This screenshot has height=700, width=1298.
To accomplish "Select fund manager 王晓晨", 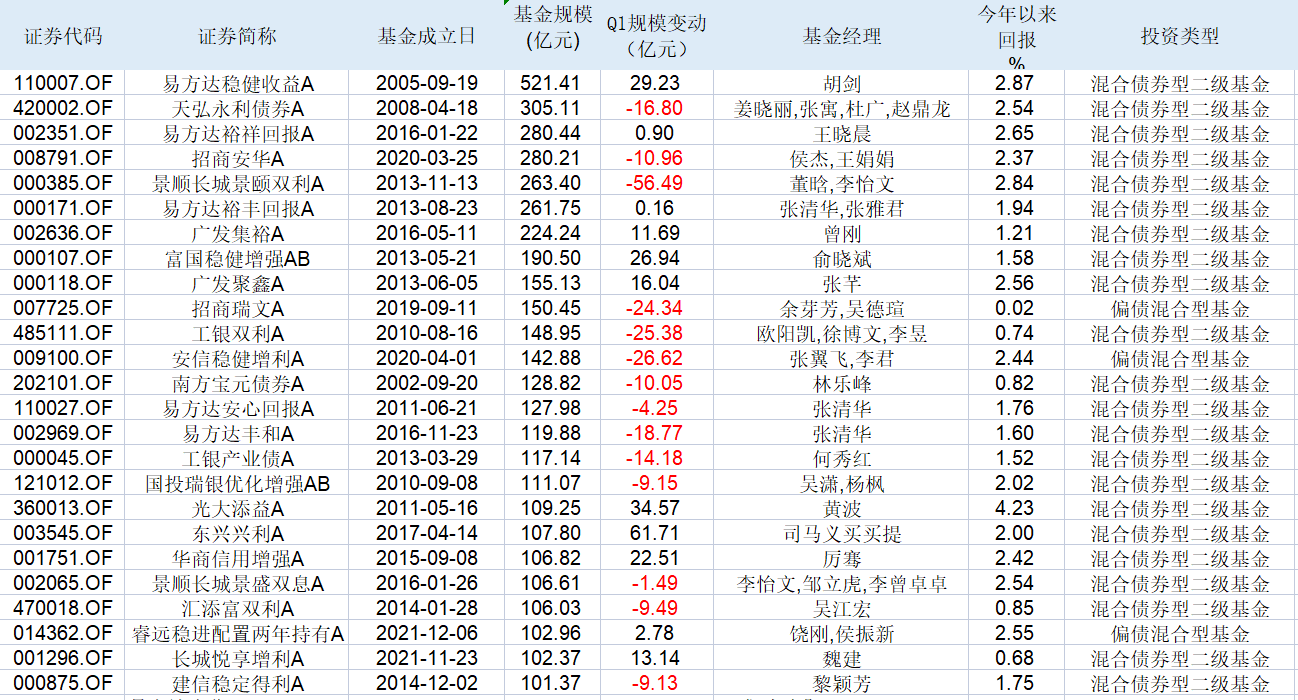I will pyautogui.click(x=842, y=134).
